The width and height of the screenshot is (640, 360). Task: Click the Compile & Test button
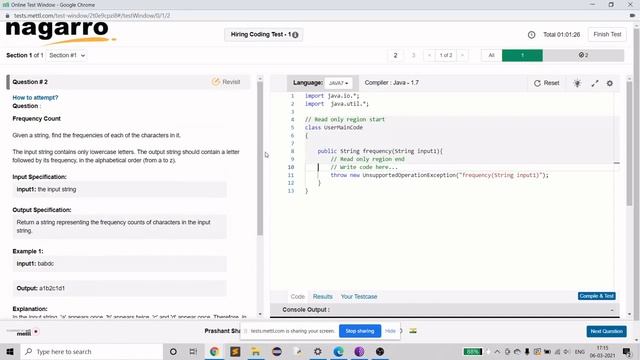[x=597, y=296]
